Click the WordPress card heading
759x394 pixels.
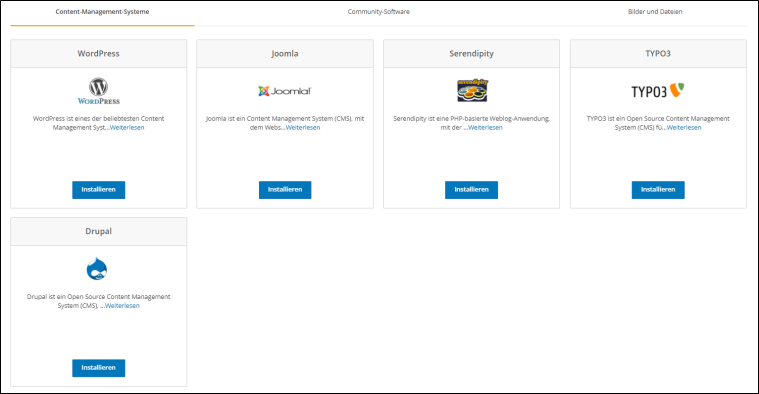pyautogui.click(x=99, y=54)
